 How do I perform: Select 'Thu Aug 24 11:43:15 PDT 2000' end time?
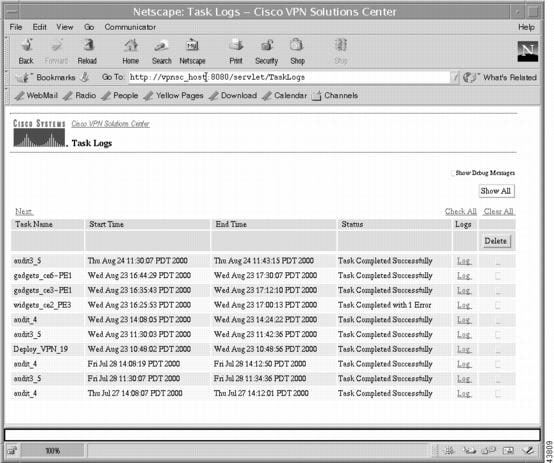[x=264, y=261]
